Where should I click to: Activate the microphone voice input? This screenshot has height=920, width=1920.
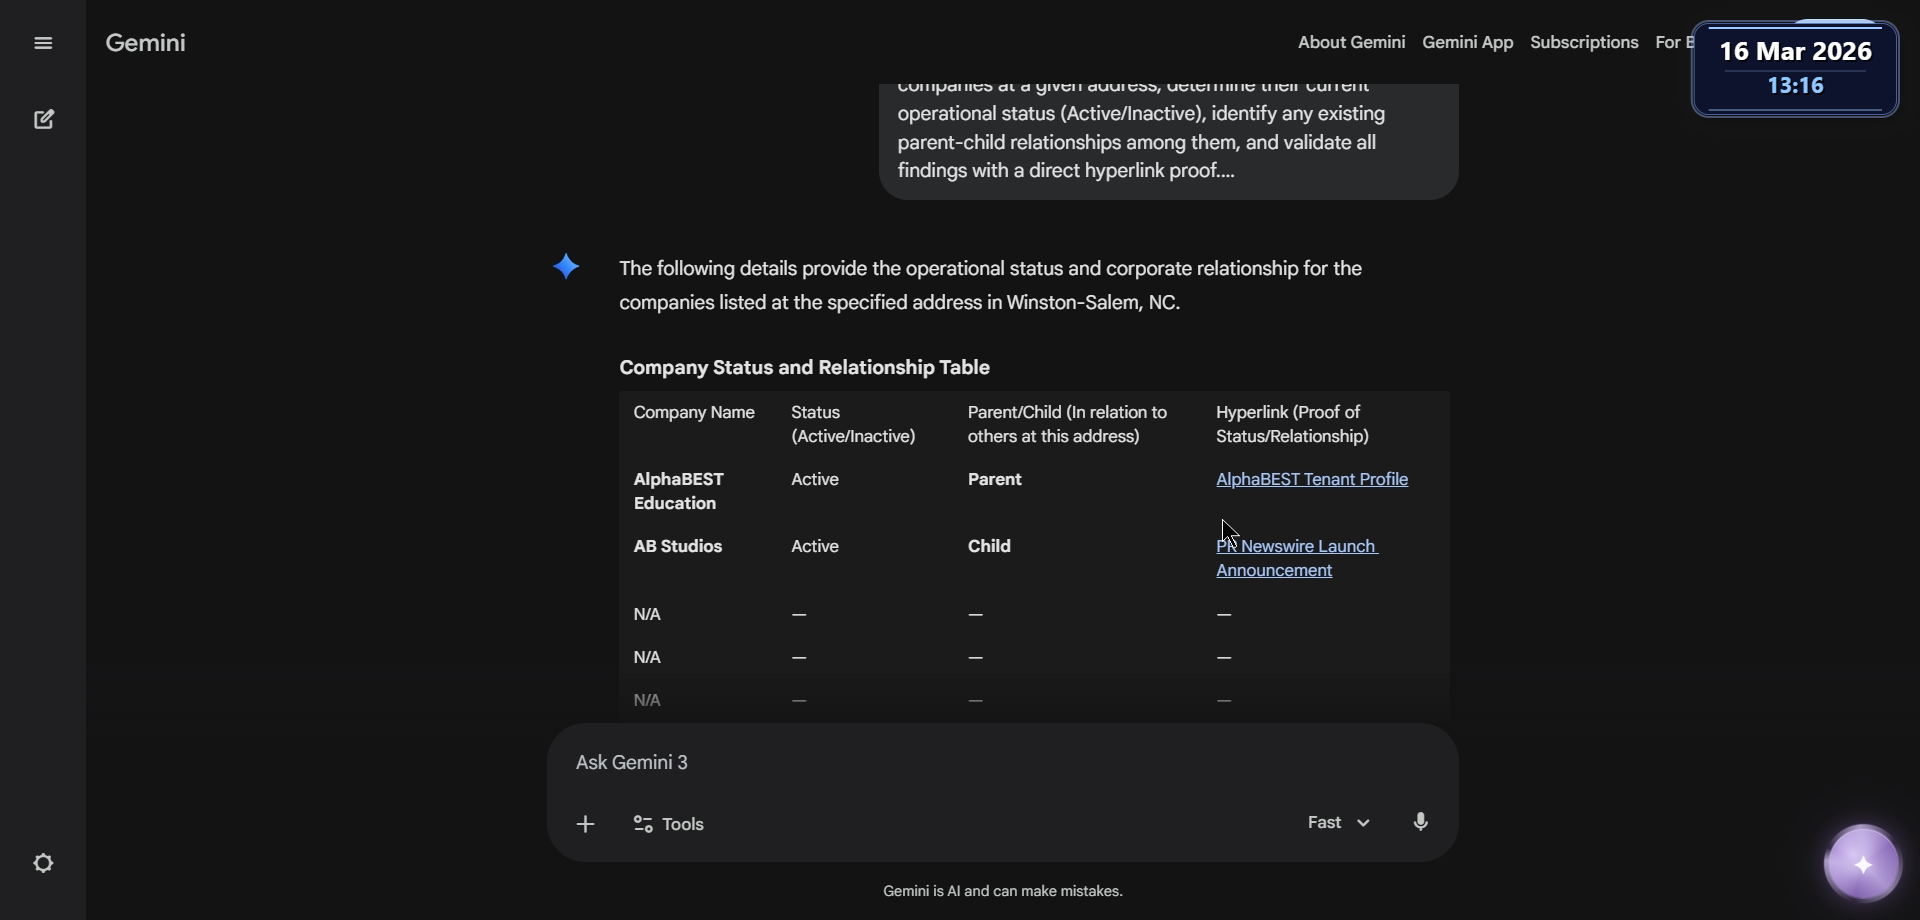[1420, 822]
